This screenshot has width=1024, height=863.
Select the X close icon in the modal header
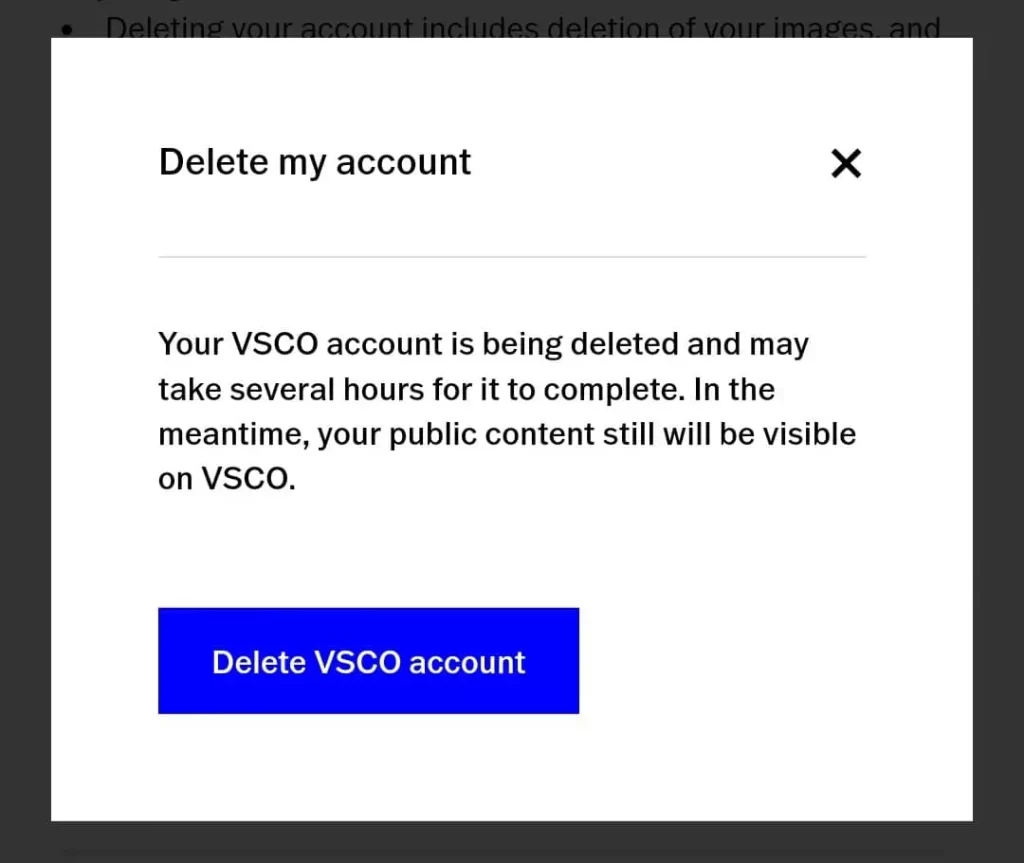pos(845,163)
